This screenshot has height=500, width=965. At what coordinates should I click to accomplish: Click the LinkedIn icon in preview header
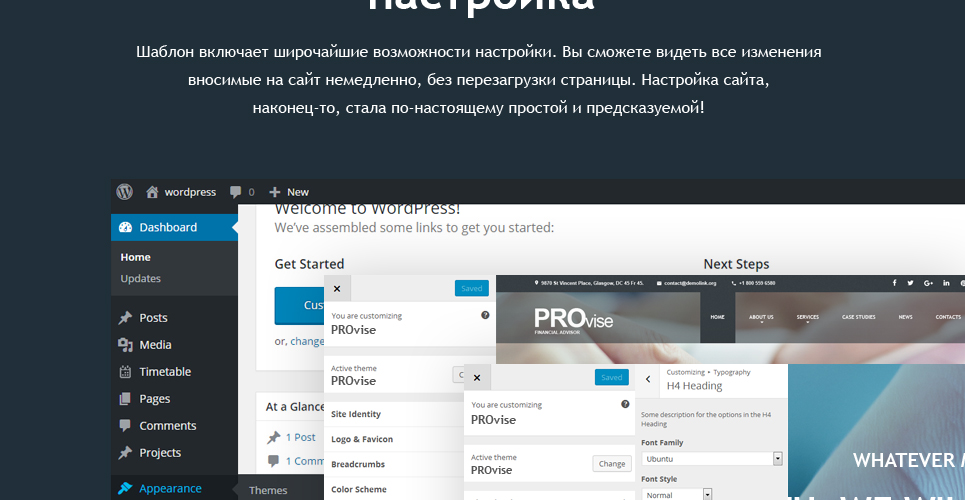[x=947, y=283]
